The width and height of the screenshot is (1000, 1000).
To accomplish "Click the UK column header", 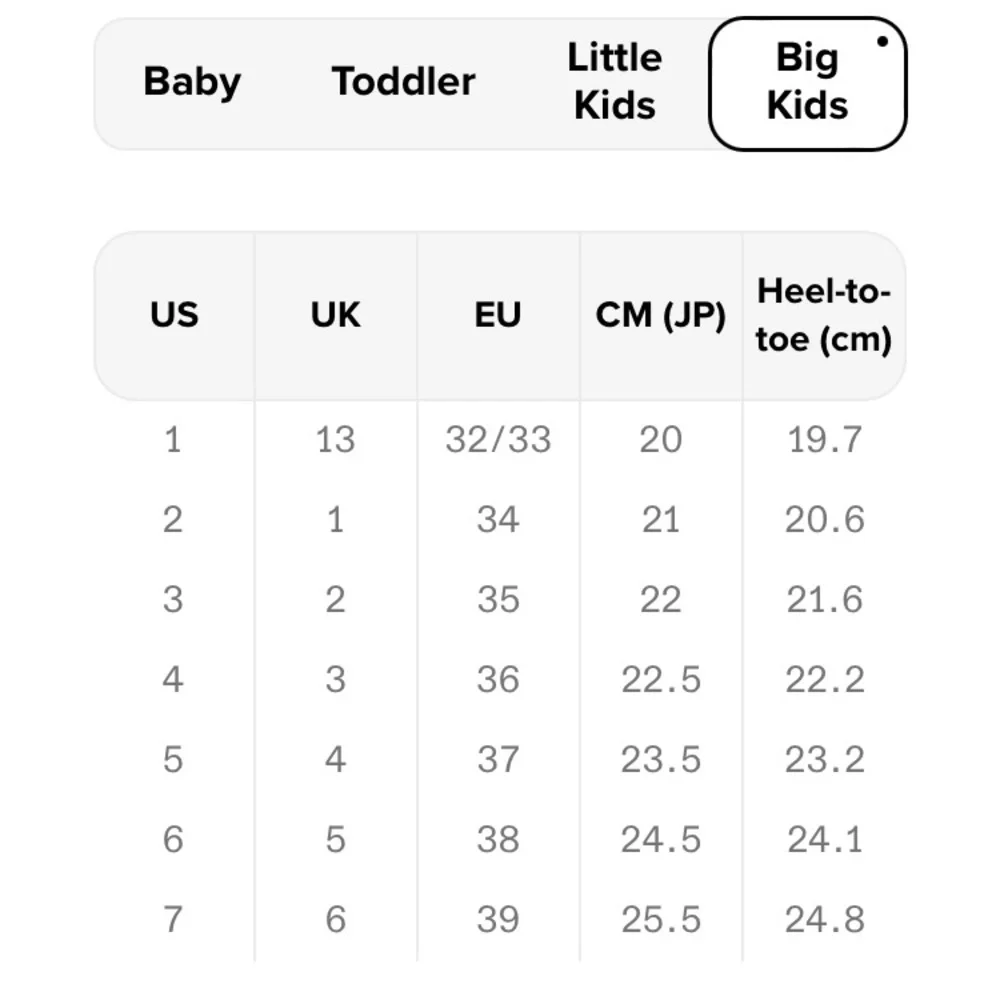I will pyautogui.click(x=335, y=315).
